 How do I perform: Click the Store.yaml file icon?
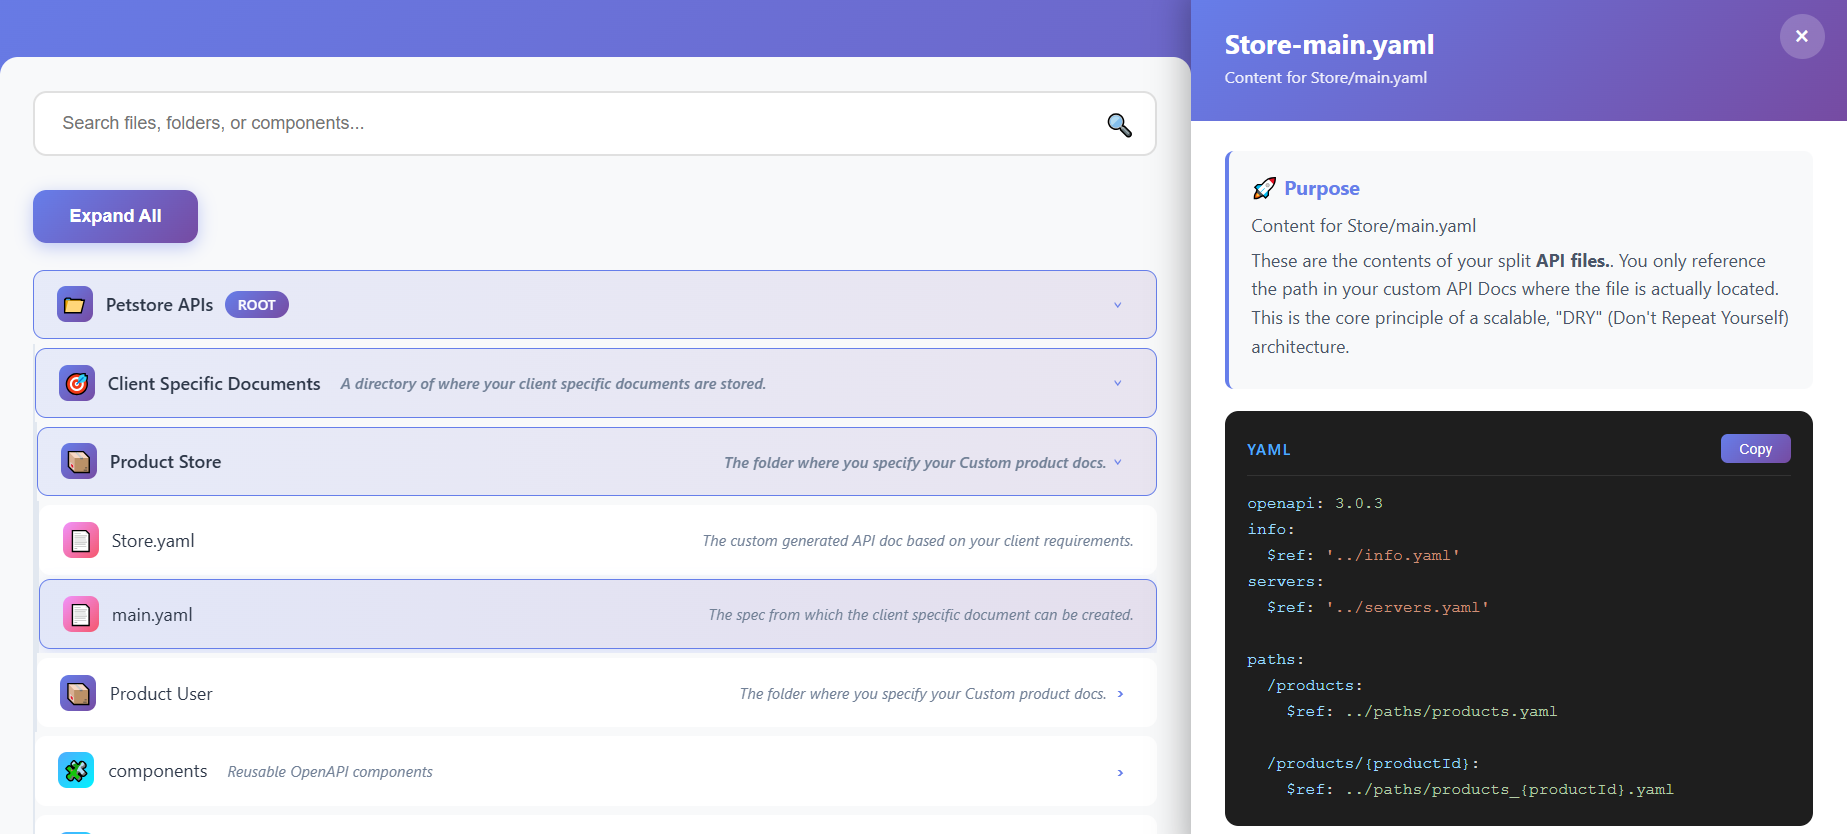click(81, 540)
